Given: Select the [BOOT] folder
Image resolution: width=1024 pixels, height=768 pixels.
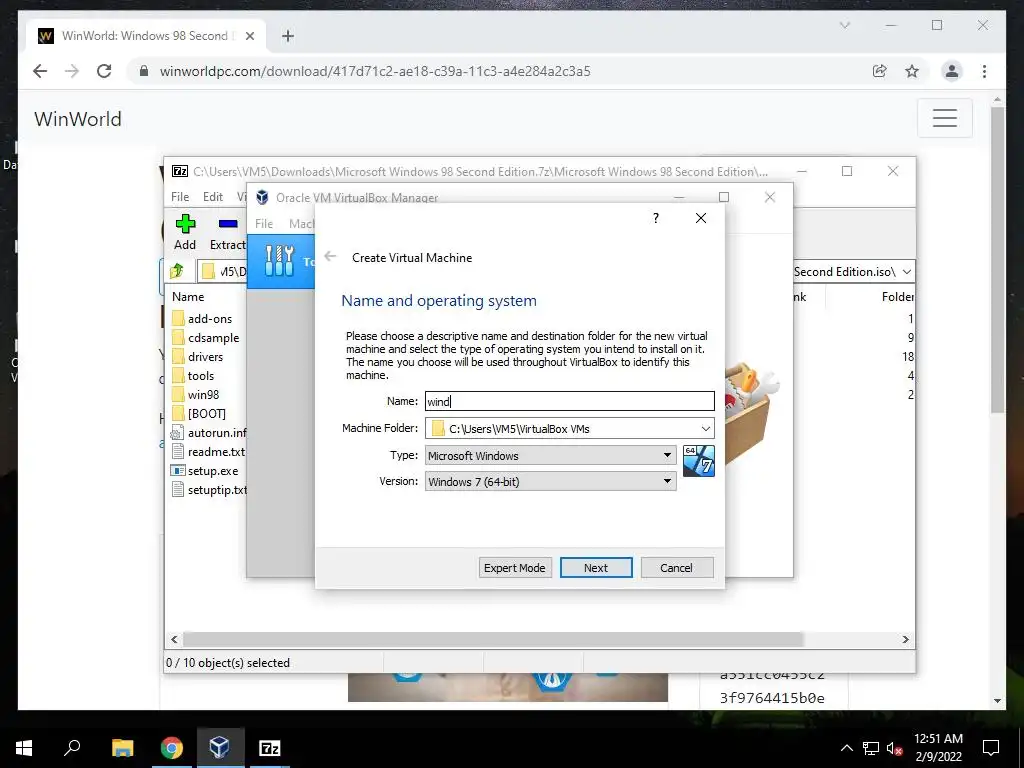Looking at the screenshot, I should click(206, 413).
